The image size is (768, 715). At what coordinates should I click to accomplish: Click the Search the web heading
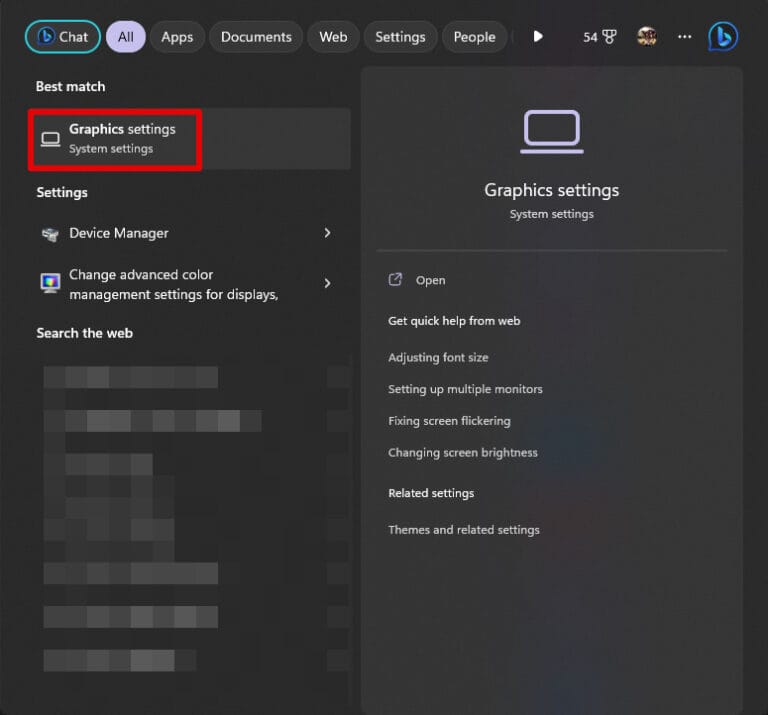pyautogui.click(x=85, y=334)
